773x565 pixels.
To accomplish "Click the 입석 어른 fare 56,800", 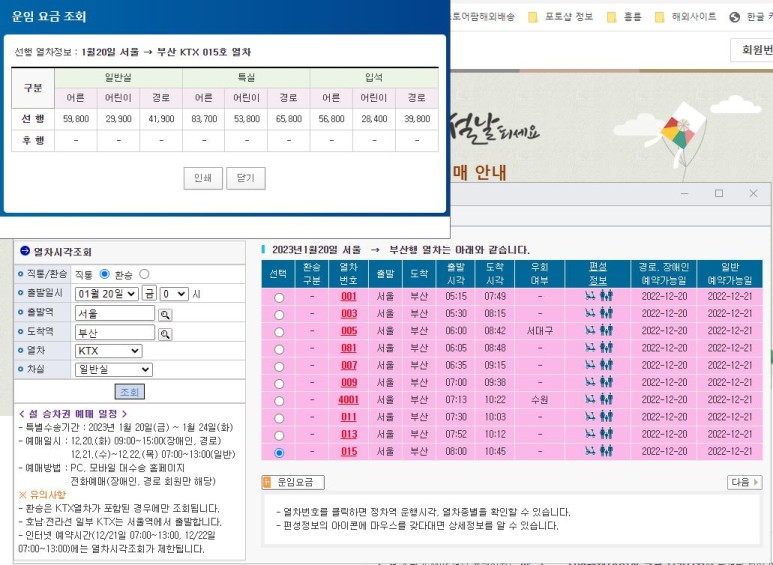I will 331,119.
